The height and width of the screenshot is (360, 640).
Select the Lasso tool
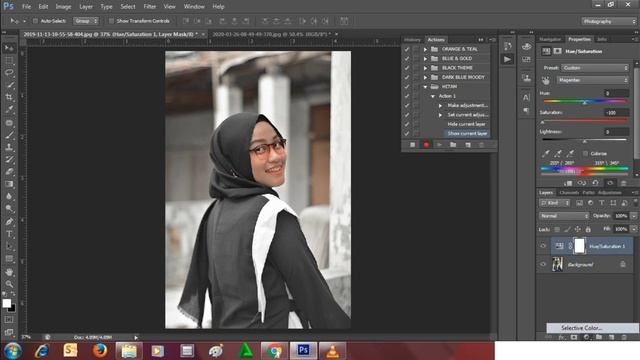coord(9,73)
